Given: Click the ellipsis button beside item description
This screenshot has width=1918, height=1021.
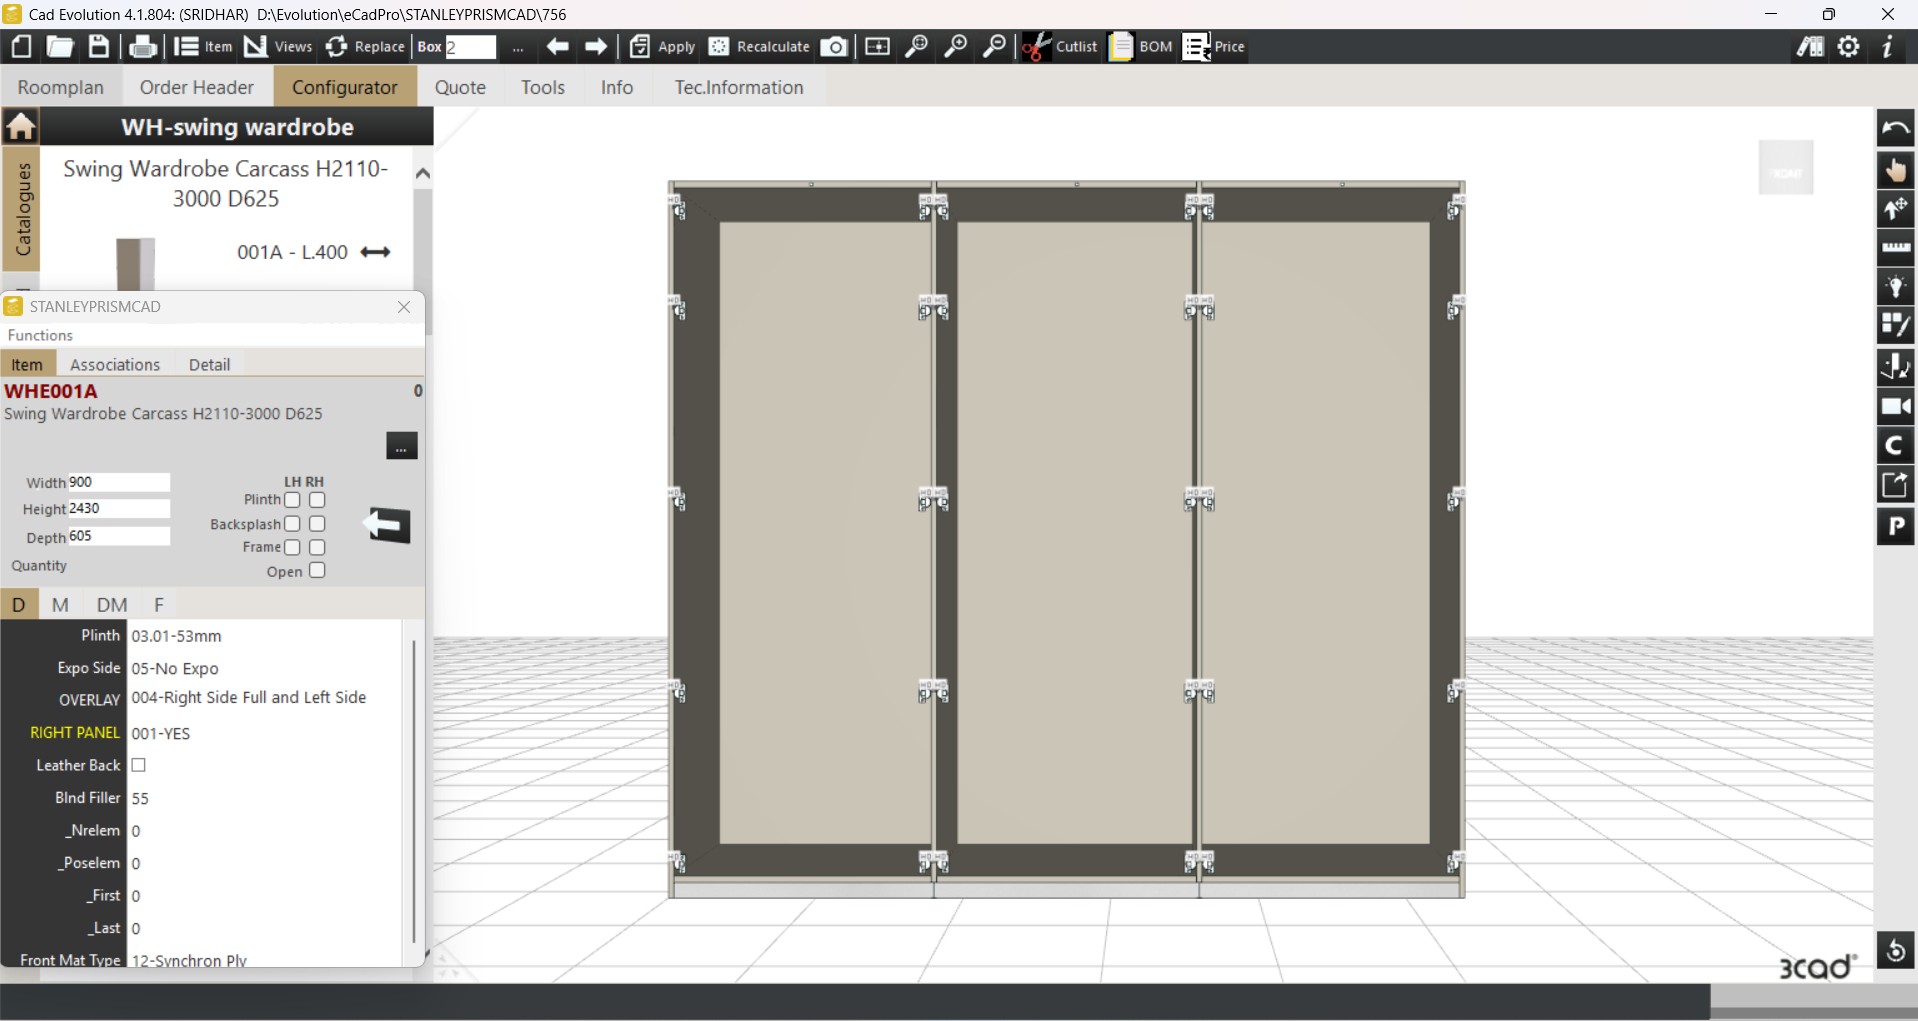Looking at the screenshot, I should (401, 446).
